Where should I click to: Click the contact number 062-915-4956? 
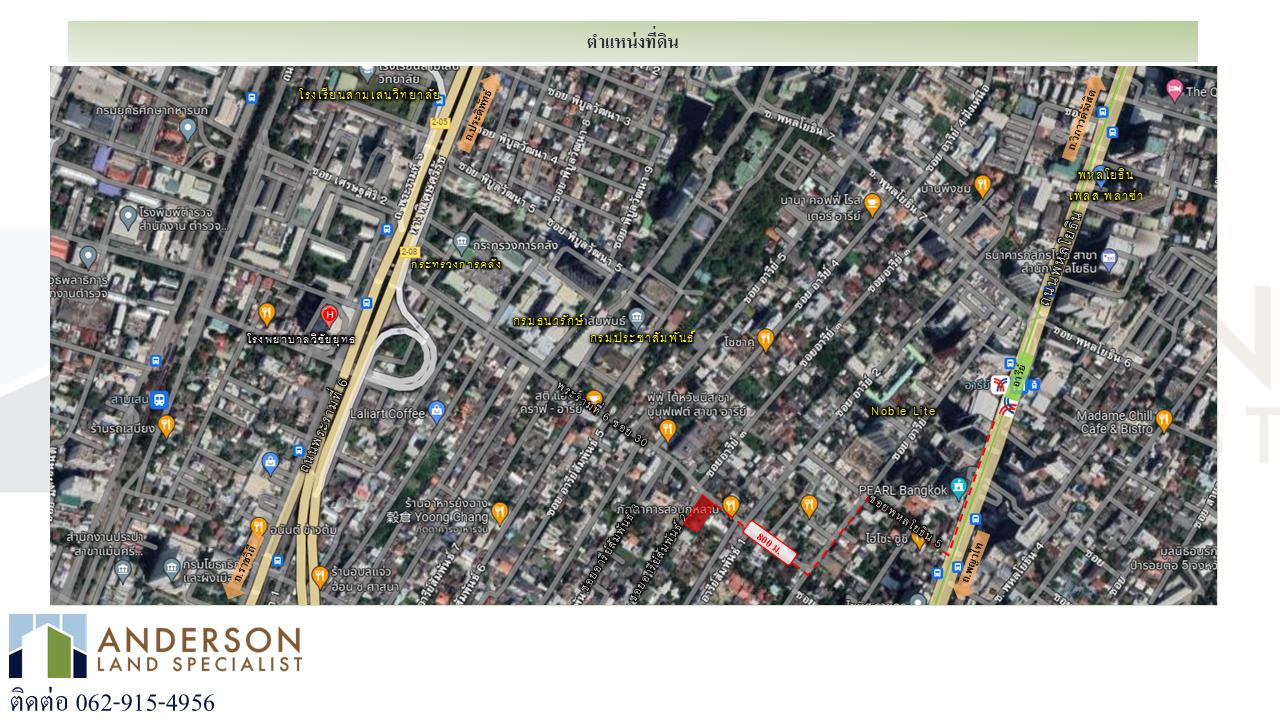[x=144, y=702]
